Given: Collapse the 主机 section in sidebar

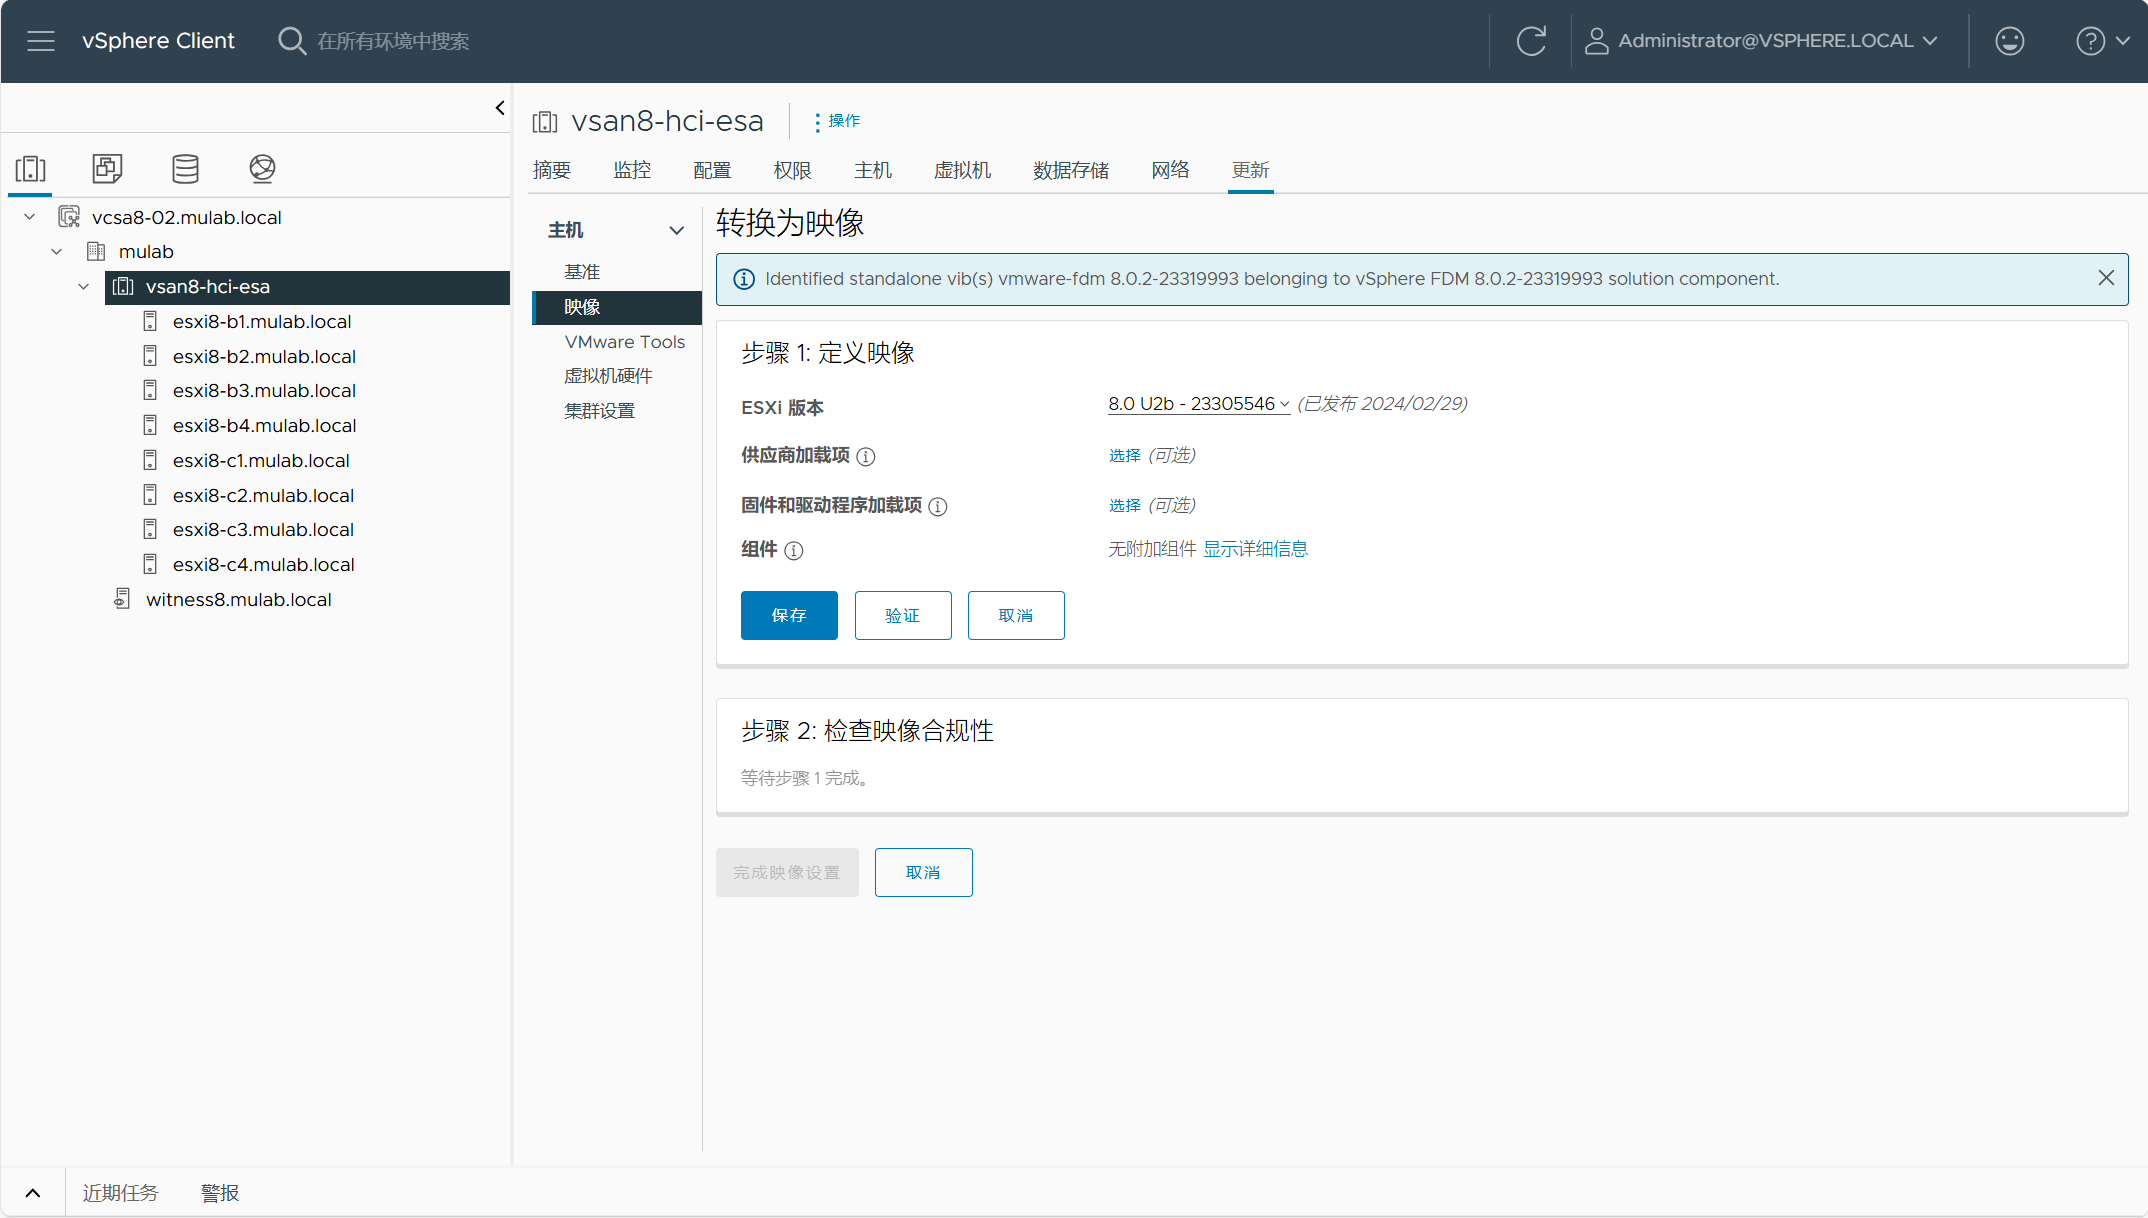Looking at the screenshot, I should click(x=677, y=230).
